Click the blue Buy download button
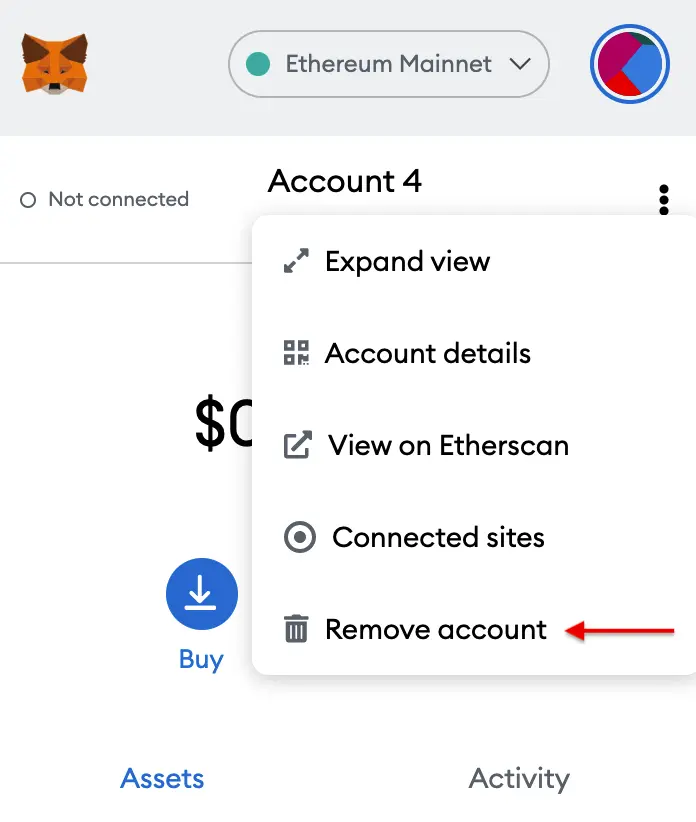The width and height of the screenshot is (696, 822). click(x=202, y=594)
